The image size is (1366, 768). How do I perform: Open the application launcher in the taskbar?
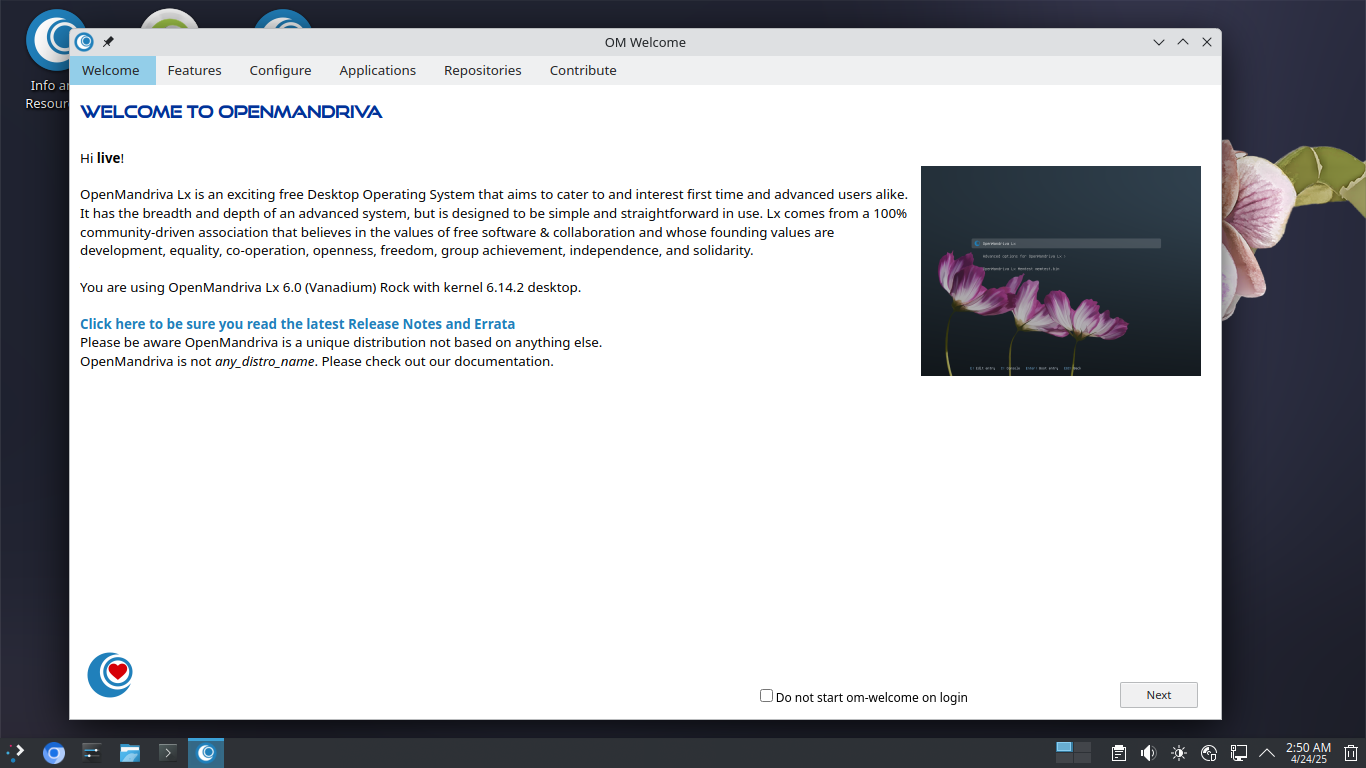(x=16, y=753)
